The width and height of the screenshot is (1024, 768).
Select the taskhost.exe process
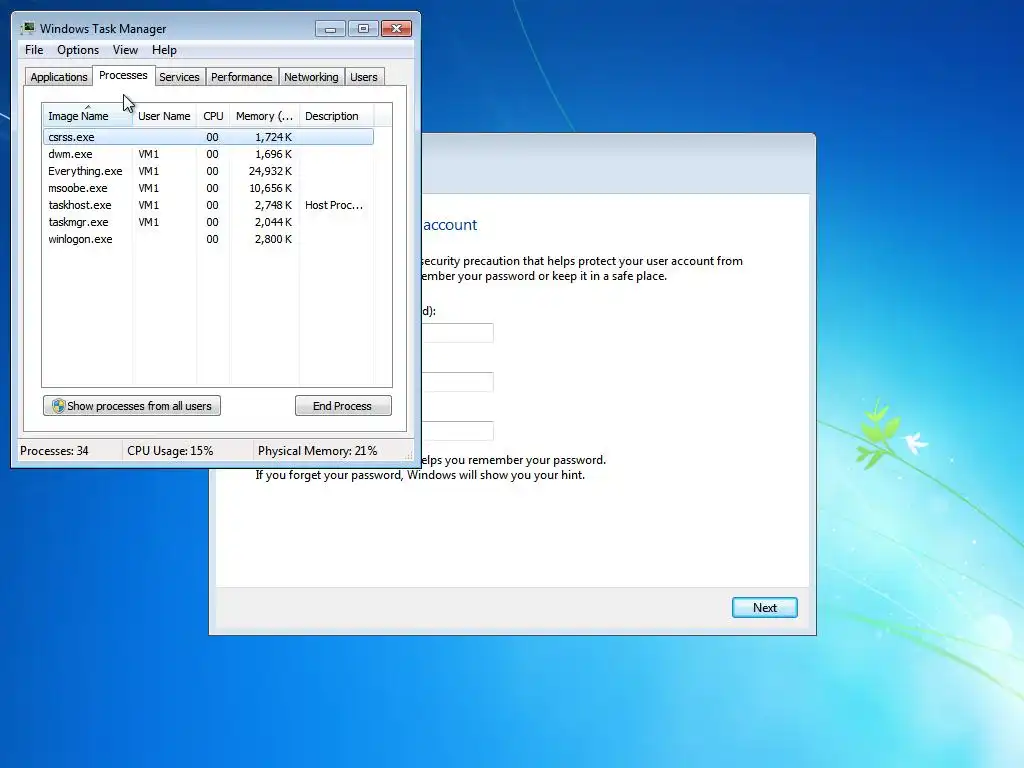(x=208, y=205)
